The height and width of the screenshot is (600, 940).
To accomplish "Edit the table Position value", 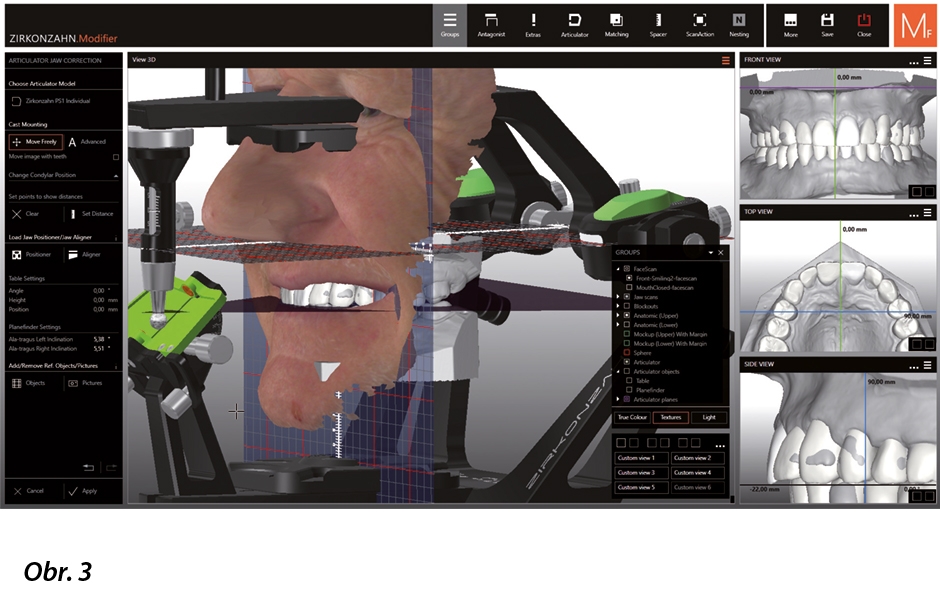I will tap(98, 310).
